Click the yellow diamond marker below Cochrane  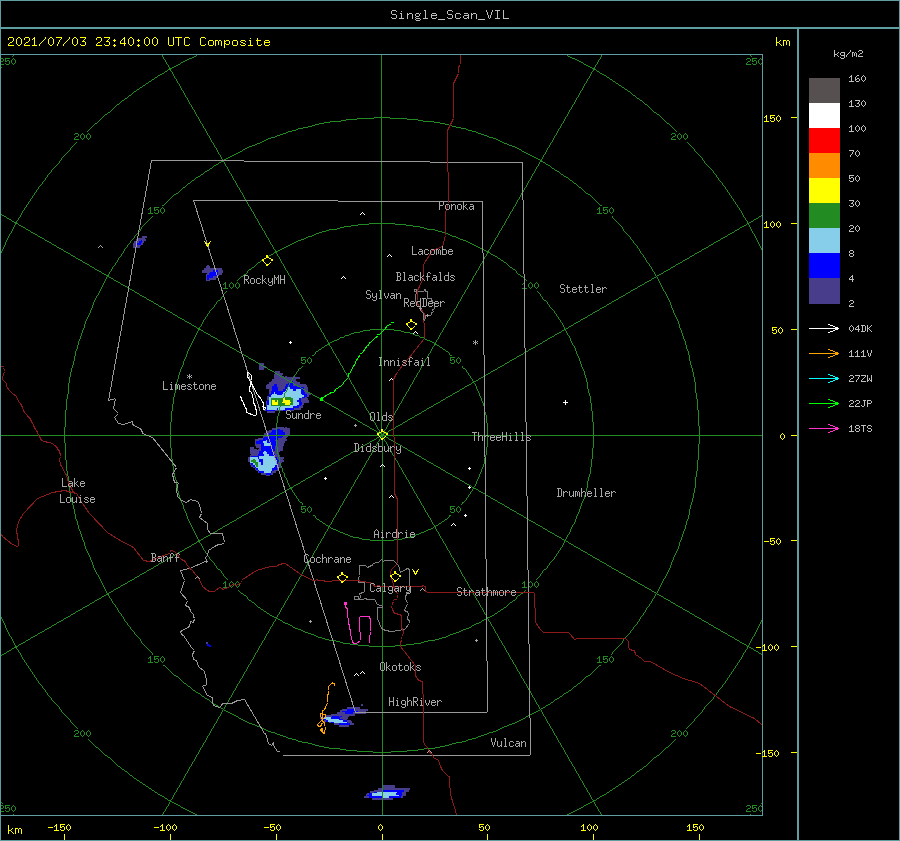coord(342,577)
